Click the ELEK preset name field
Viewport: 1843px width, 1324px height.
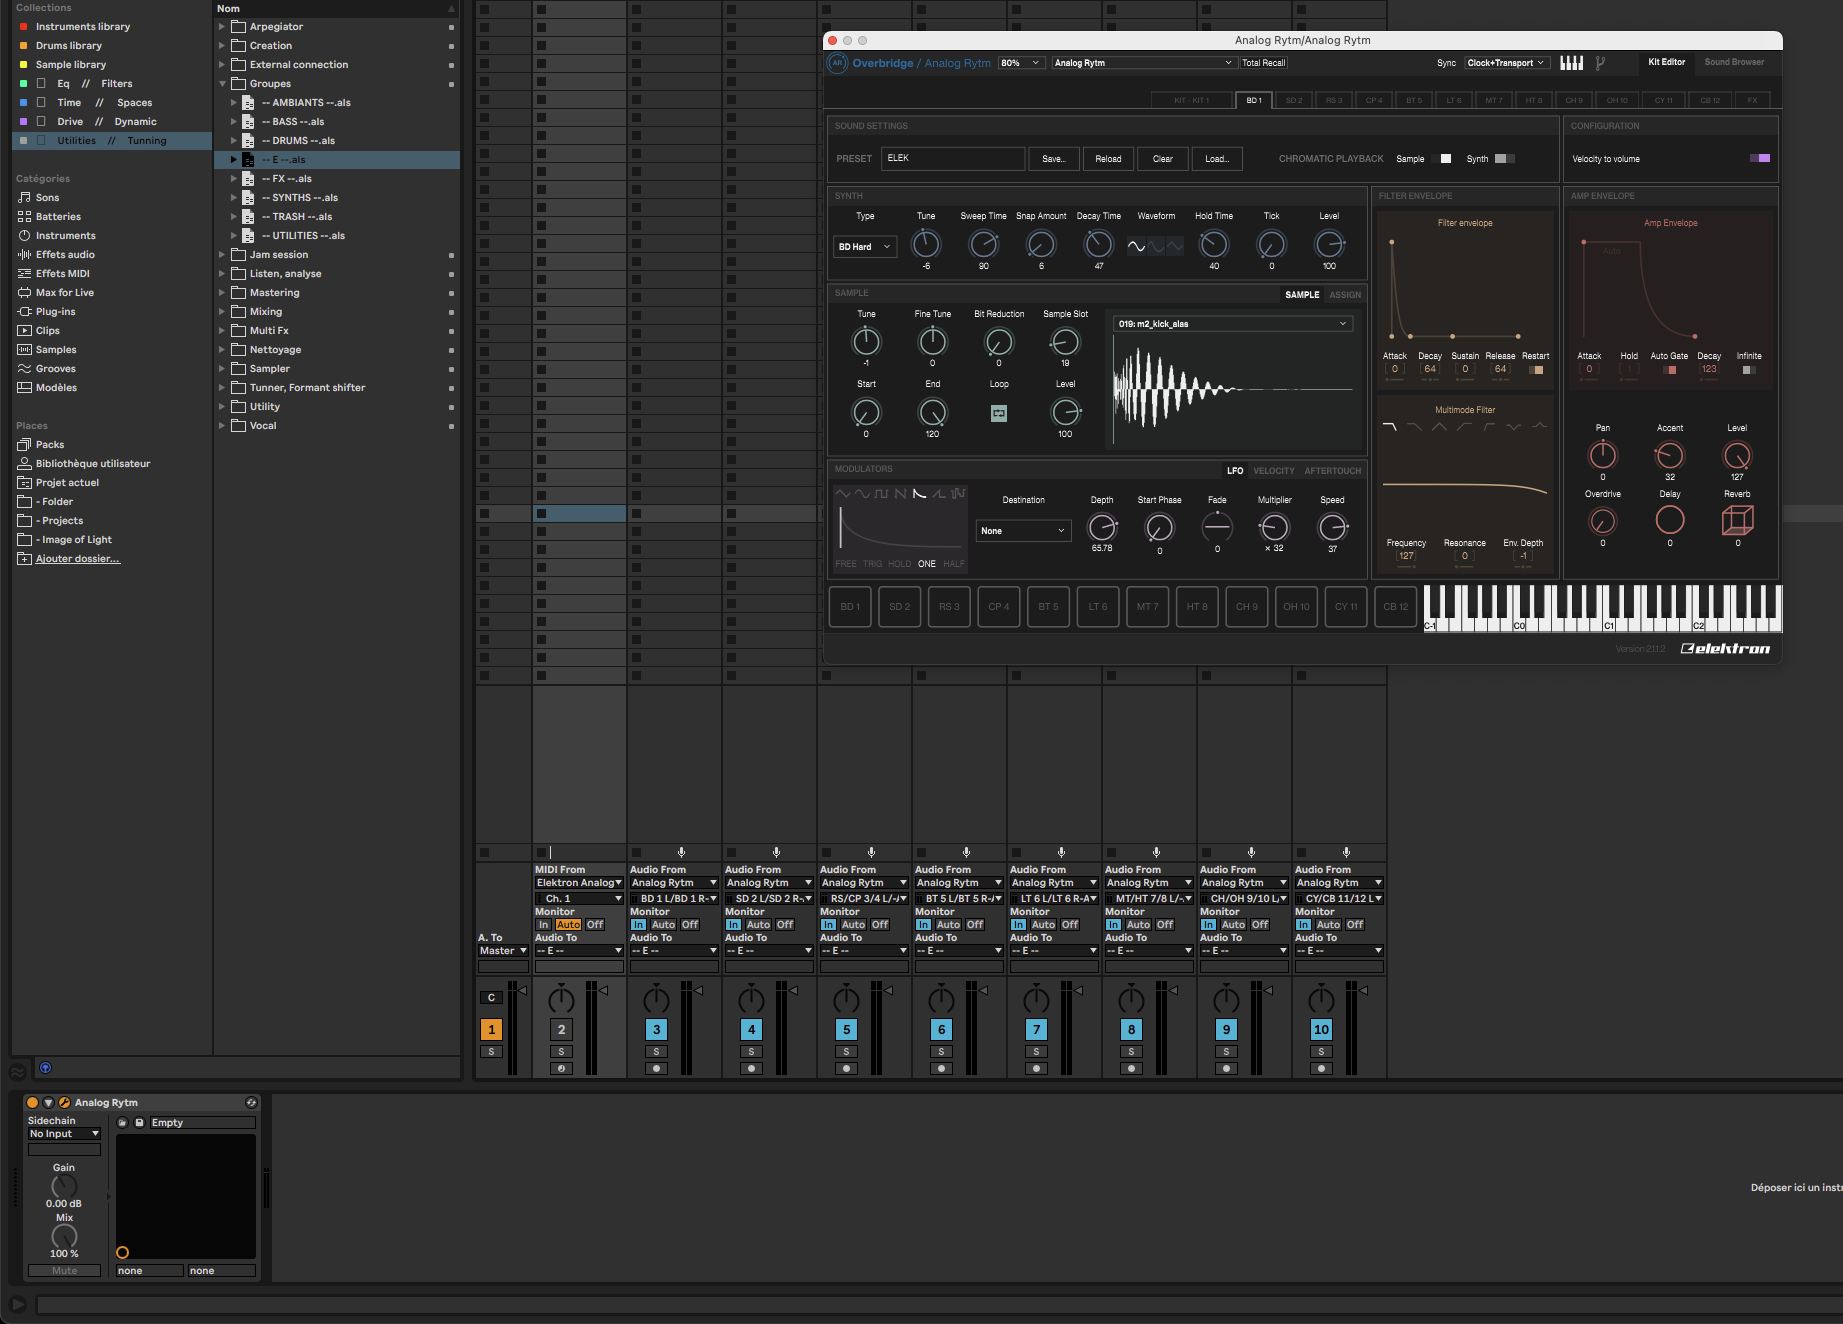click(952, 158)
